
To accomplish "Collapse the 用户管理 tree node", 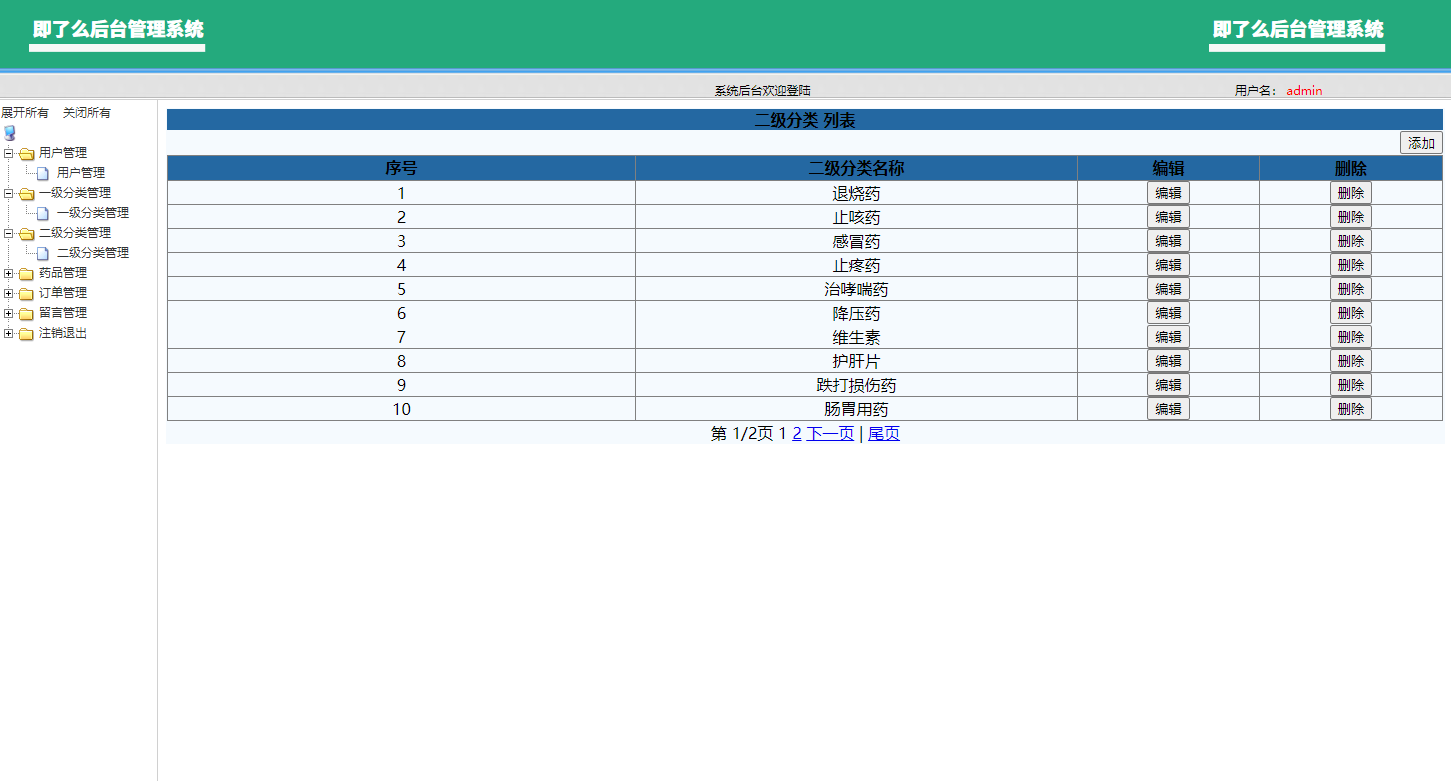I will point(8,152).
